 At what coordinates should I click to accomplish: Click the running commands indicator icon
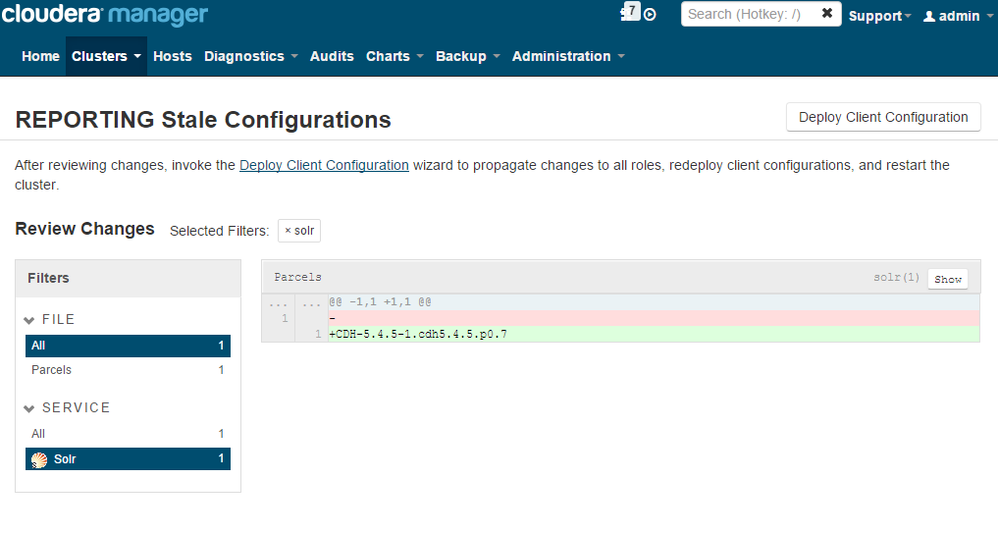click(650, 14)
